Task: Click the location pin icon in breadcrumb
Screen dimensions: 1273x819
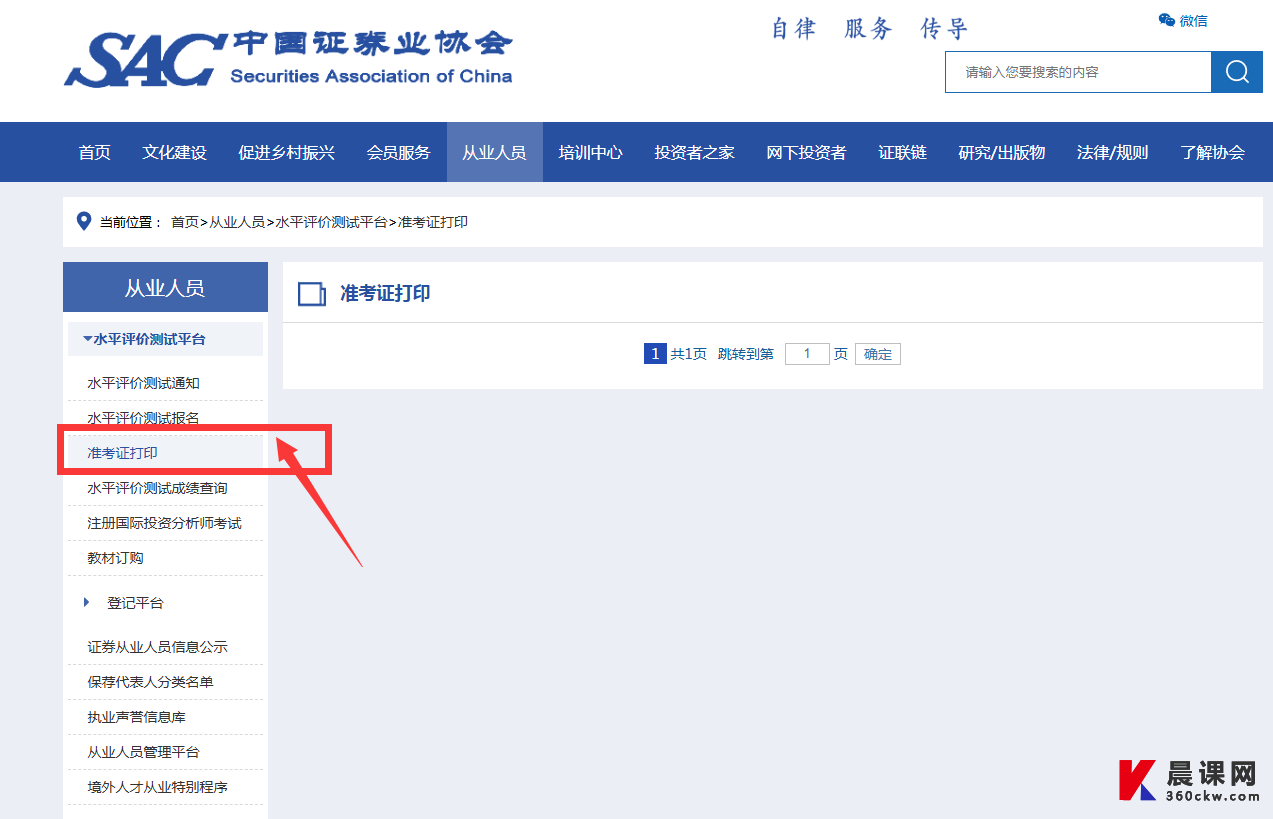Action: [84, 221]
